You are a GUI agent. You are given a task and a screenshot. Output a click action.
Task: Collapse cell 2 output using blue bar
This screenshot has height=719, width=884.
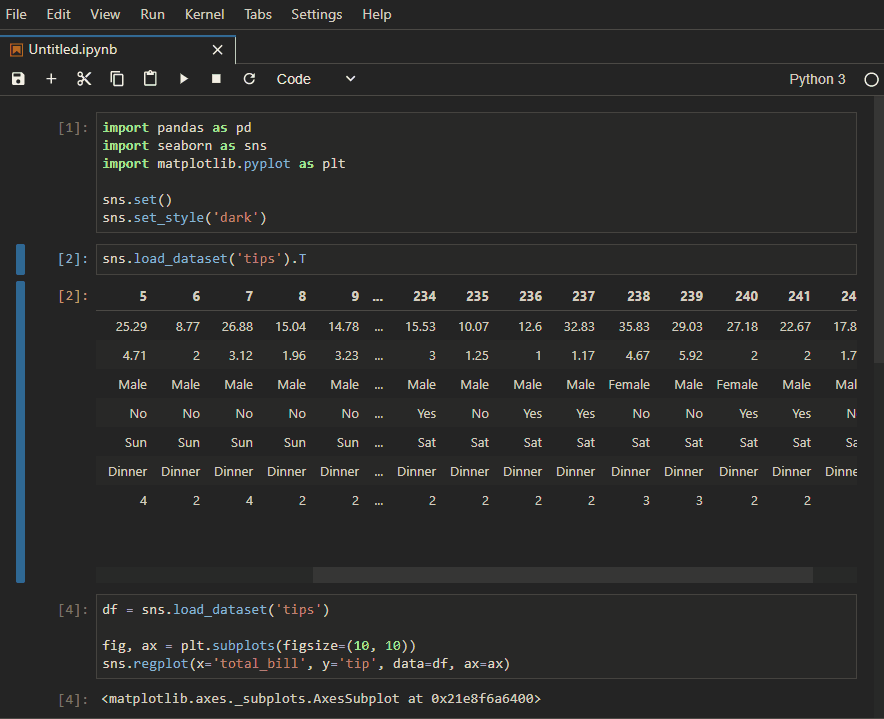click(x=20, y=431)
